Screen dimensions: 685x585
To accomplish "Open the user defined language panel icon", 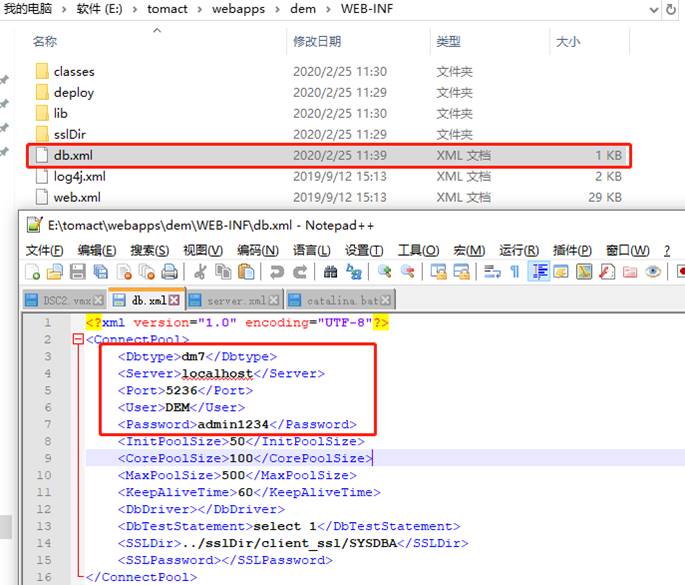I will [561, 272].
